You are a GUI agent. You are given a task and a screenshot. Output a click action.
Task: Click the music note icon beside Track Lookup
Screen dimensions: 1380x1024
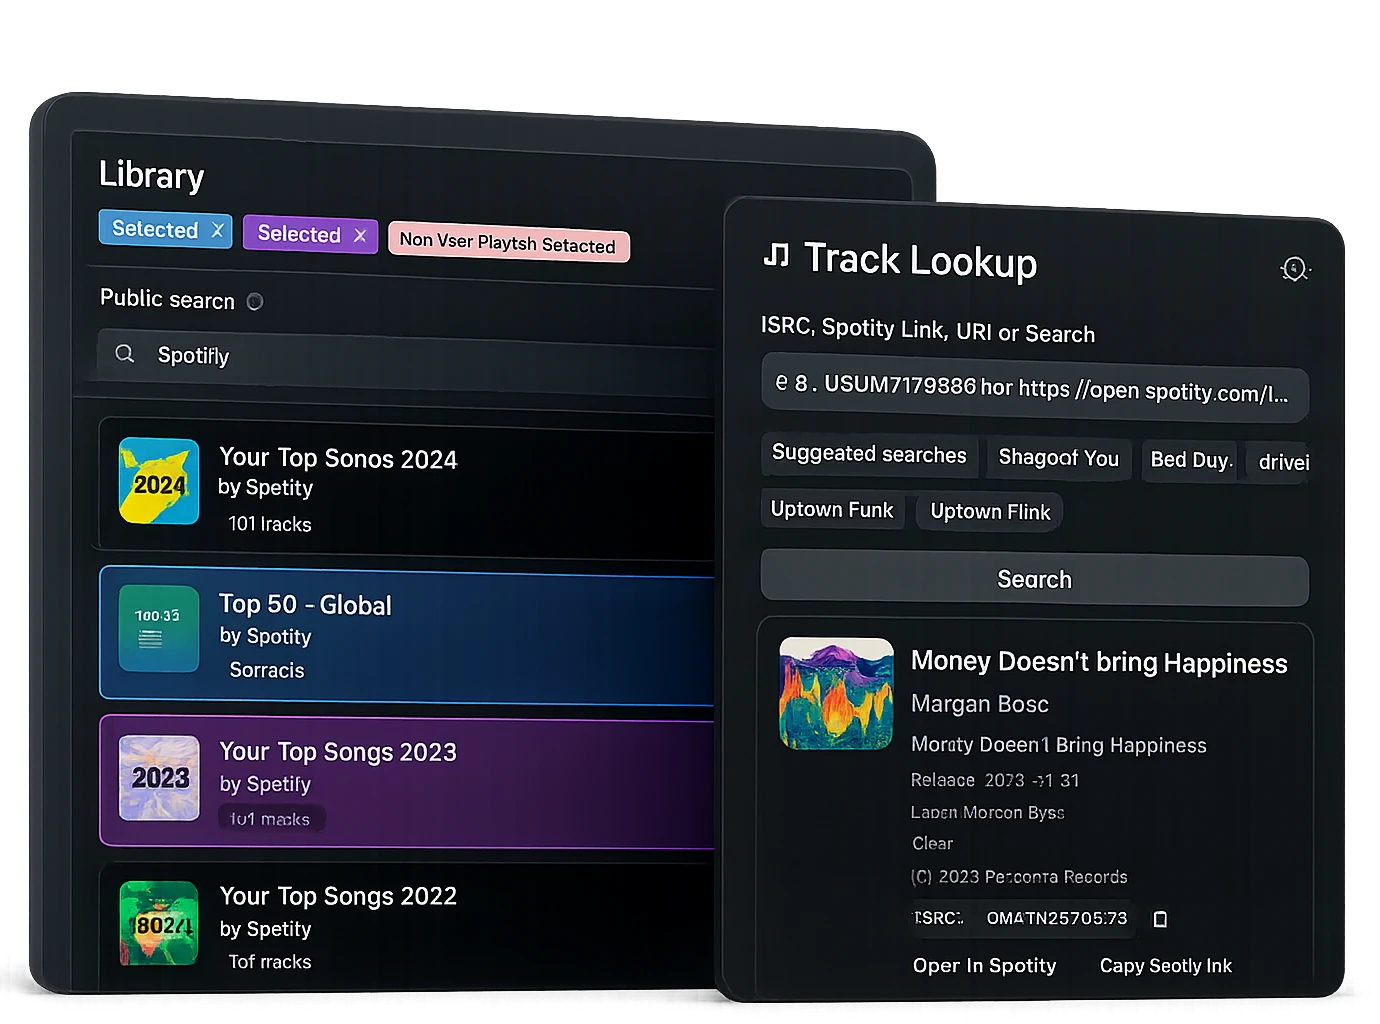[x=777, y=256]
